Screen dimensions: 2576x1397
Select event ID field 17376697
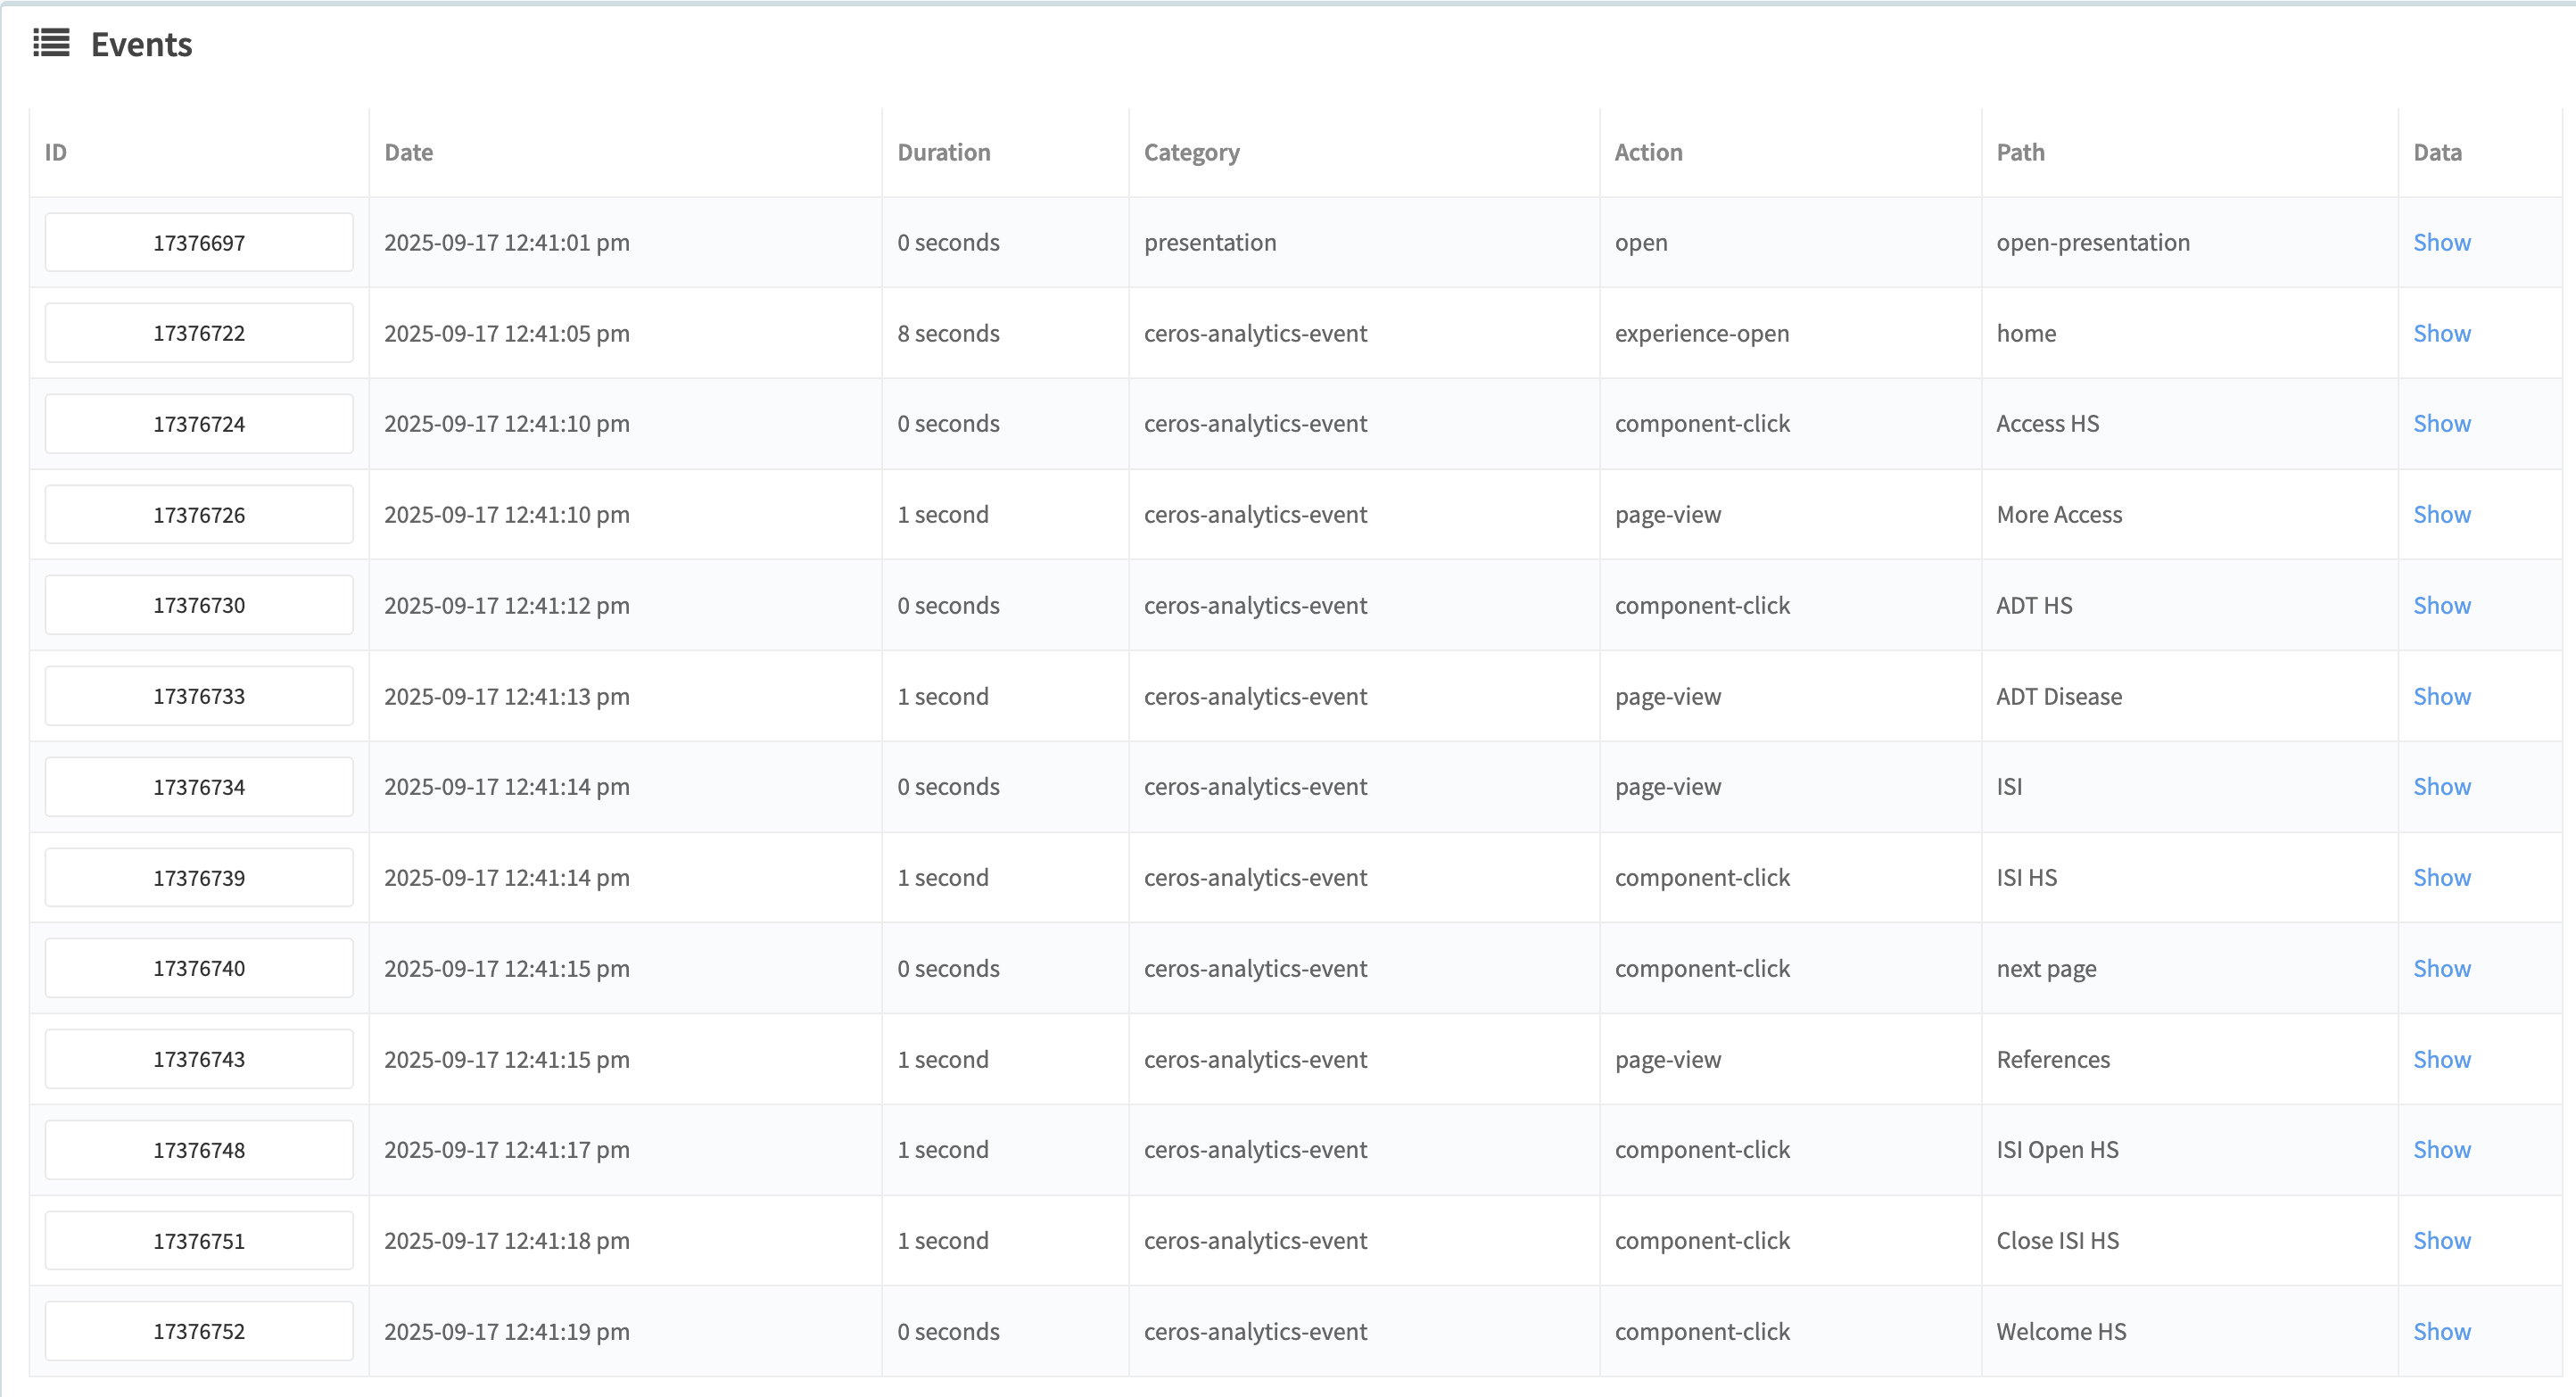199,242
